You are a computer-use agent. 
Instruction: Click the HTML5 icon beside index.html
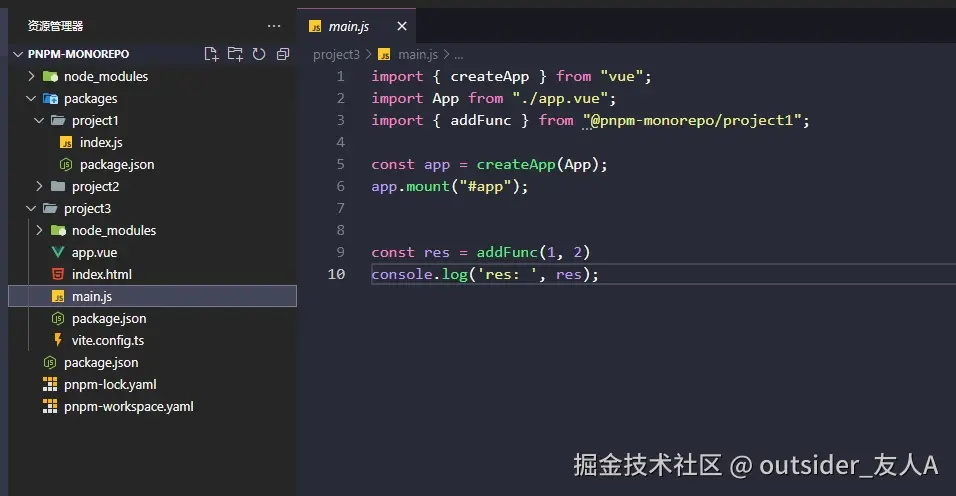coord(58,274)
